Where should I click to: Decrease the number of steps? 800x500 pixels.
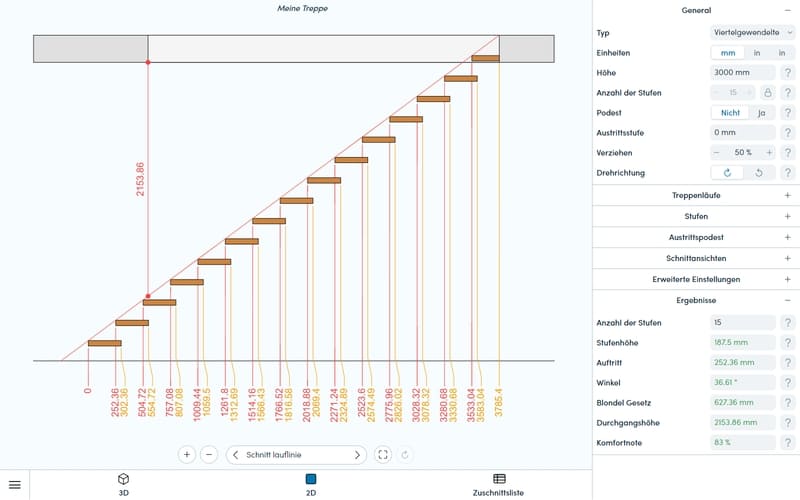coord(716,92)
